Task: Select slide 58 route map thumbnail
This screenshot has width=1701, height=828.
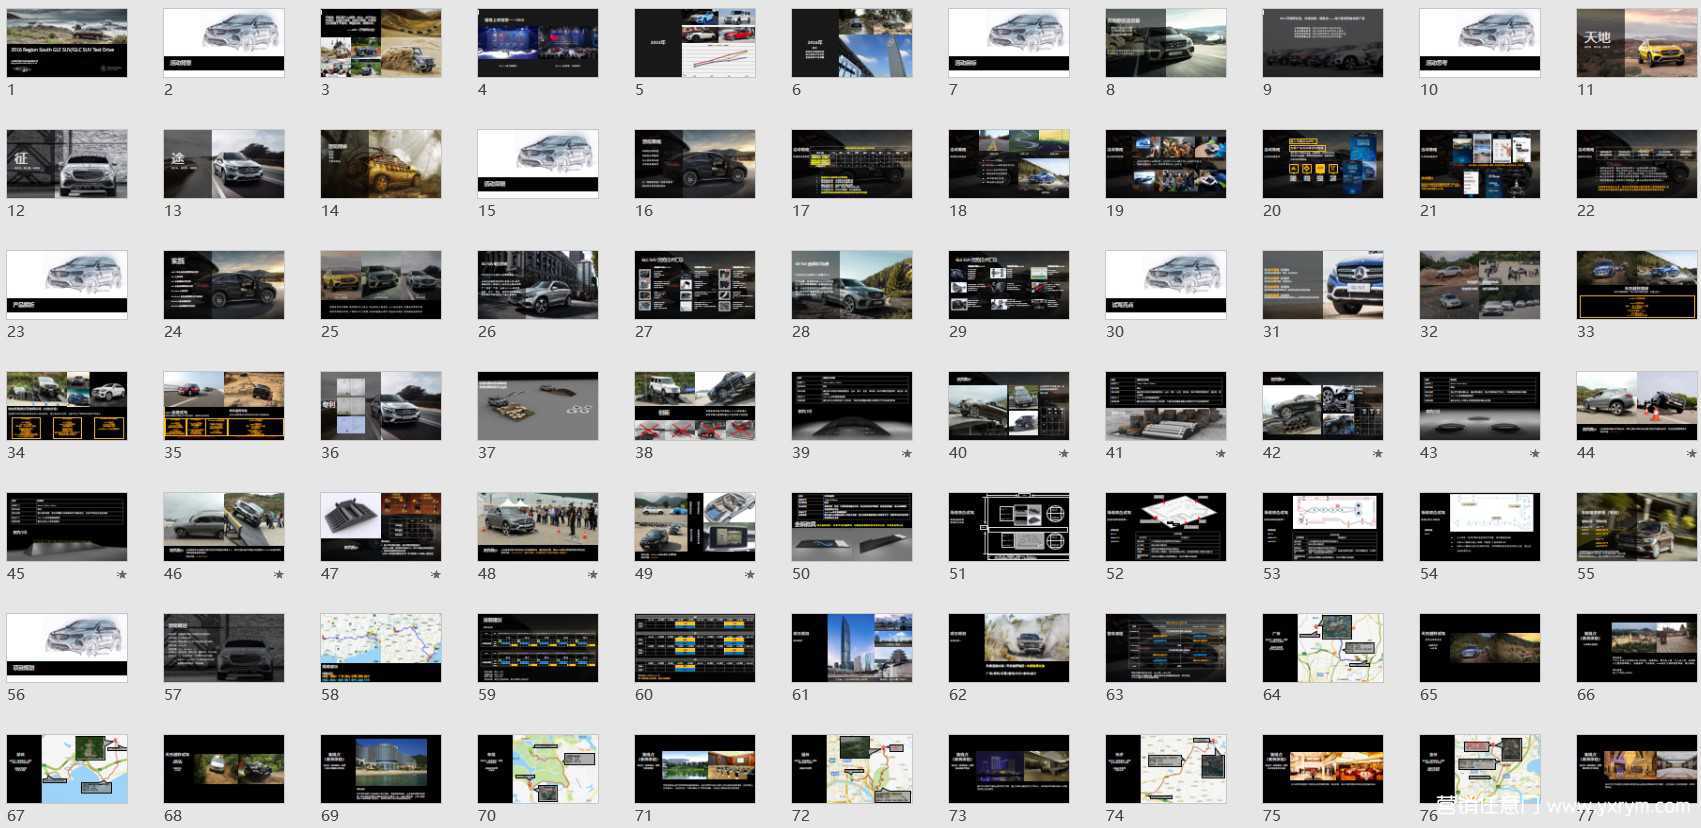Action: [x=381, y=648]
